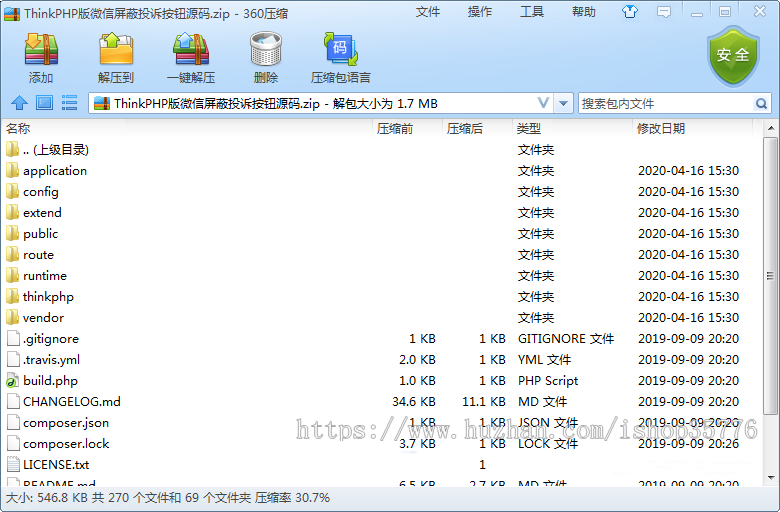Click the 删除 (Delete) trash icon
780x512 pixels.
click(x=266, y=49)
